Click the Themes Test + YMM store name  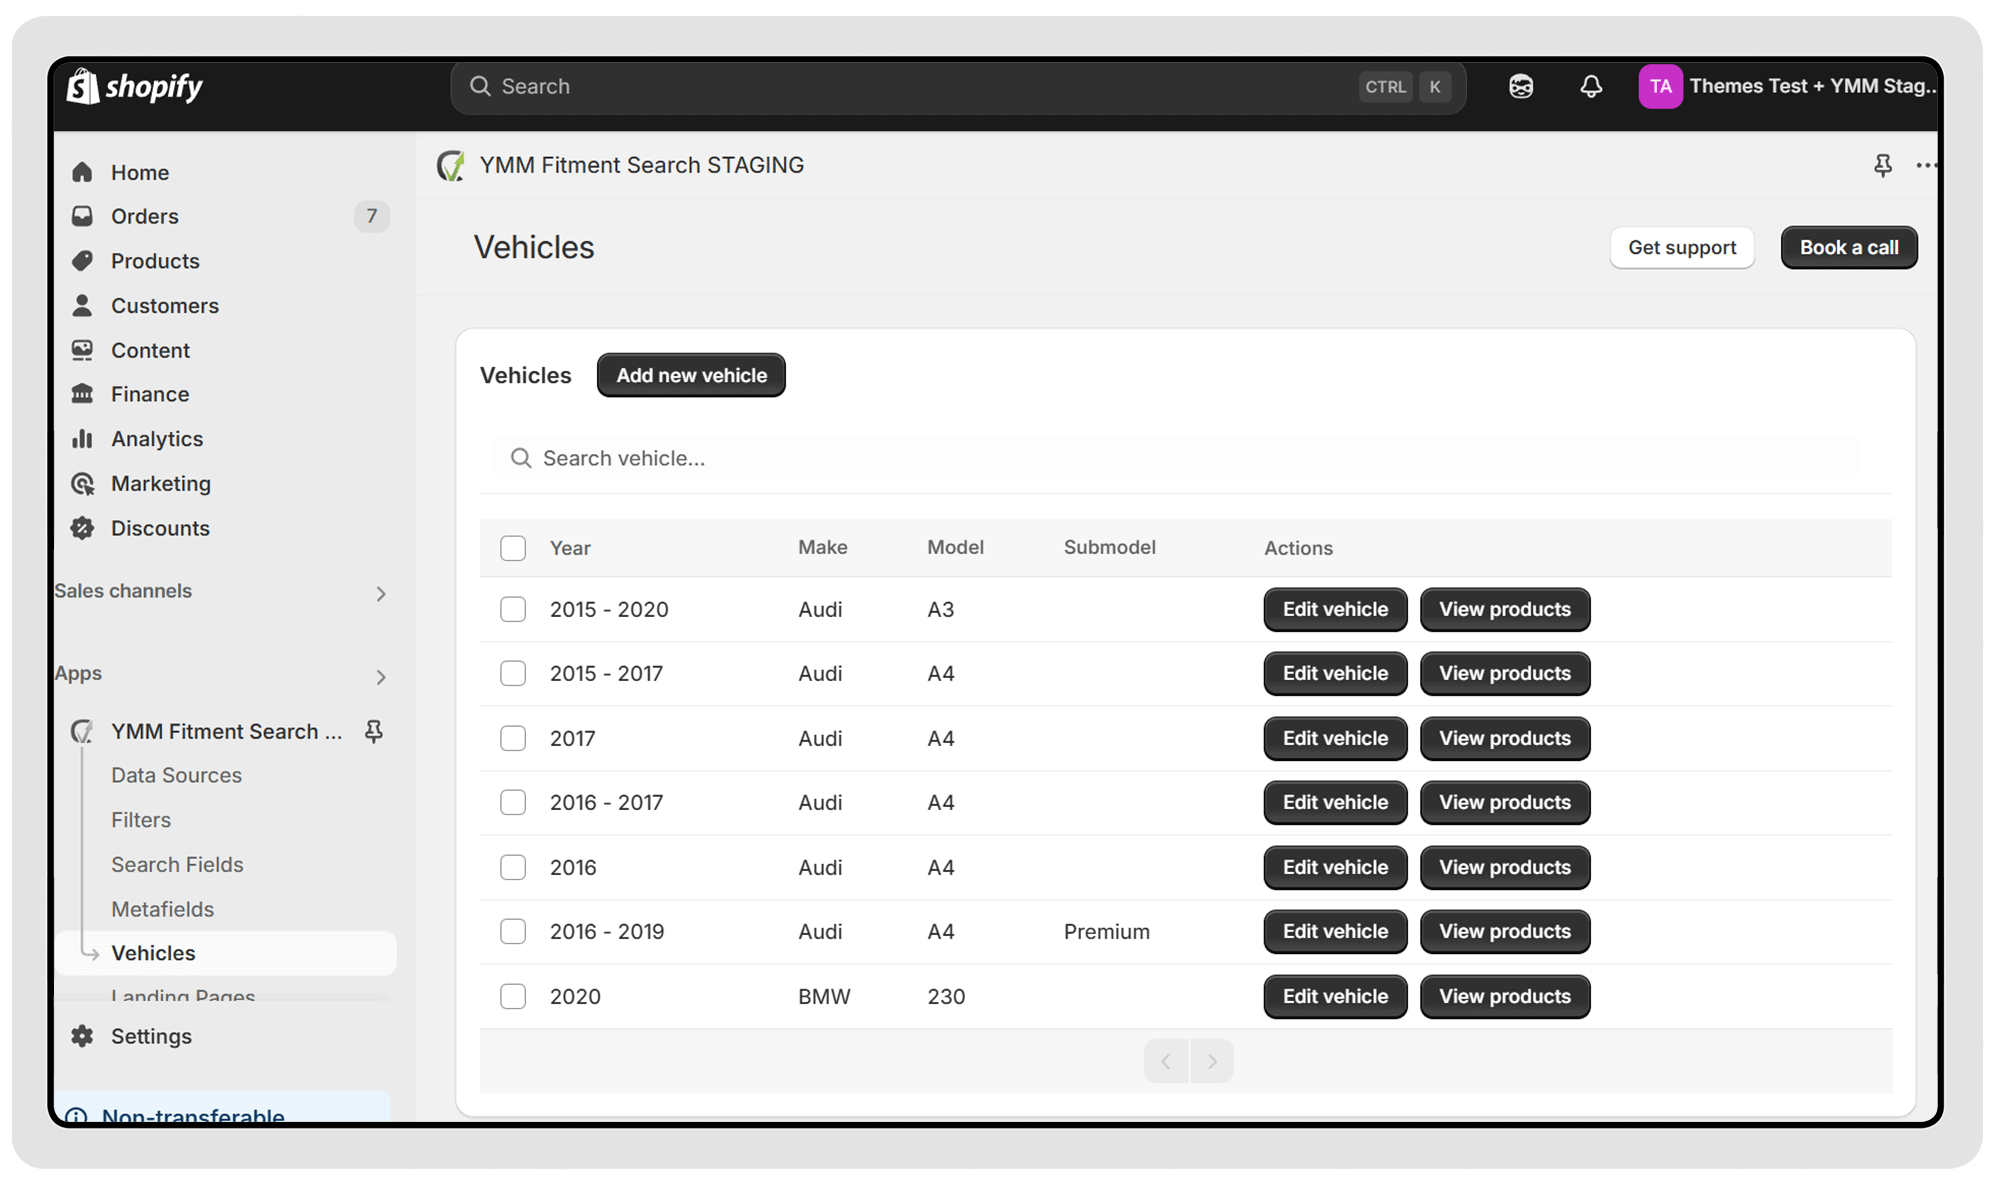click(1813, 86)
